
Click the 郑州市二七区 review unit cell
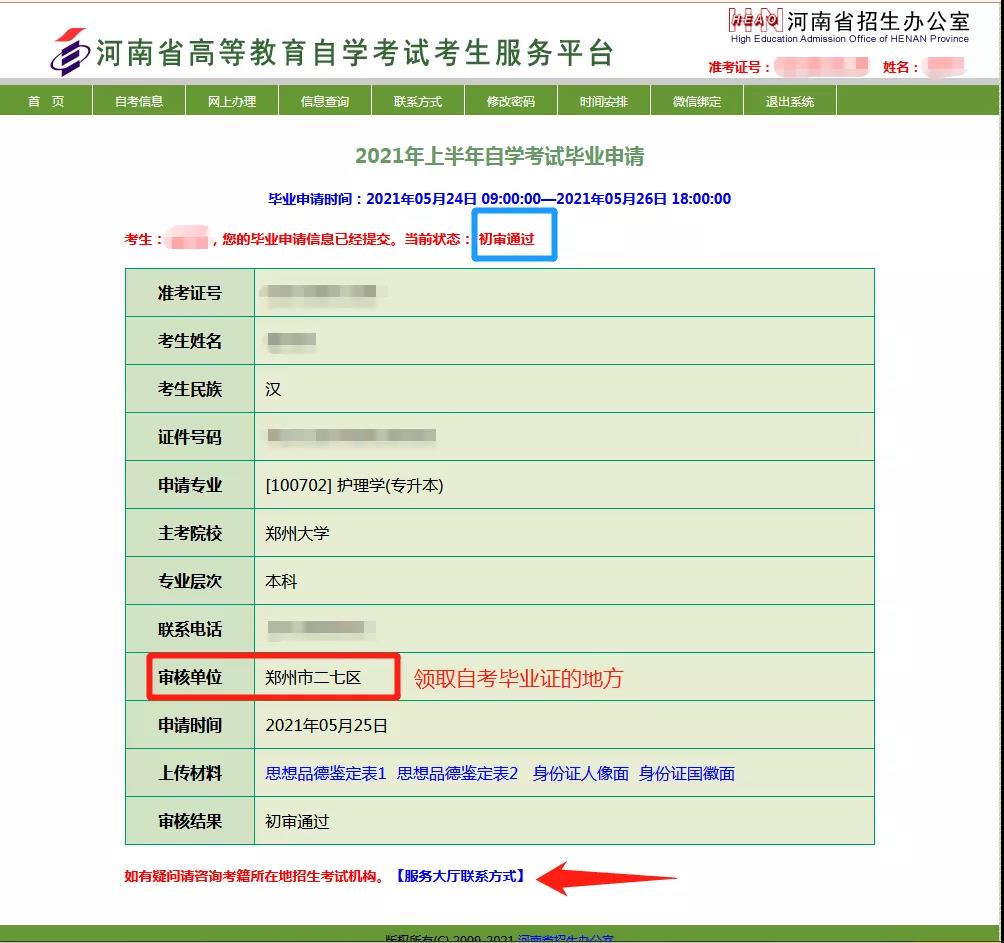click(x=313, y=678)
